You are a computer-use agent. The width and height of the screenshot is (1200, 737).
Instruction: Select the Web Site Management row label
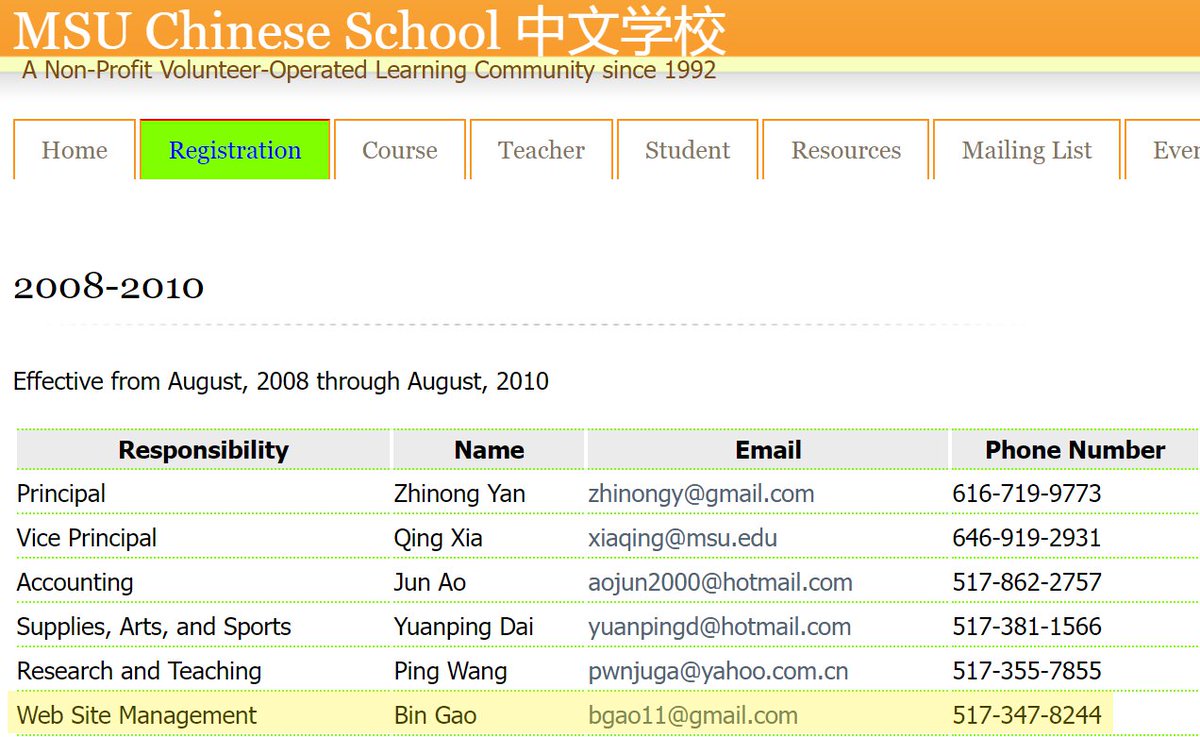point(137,716)
